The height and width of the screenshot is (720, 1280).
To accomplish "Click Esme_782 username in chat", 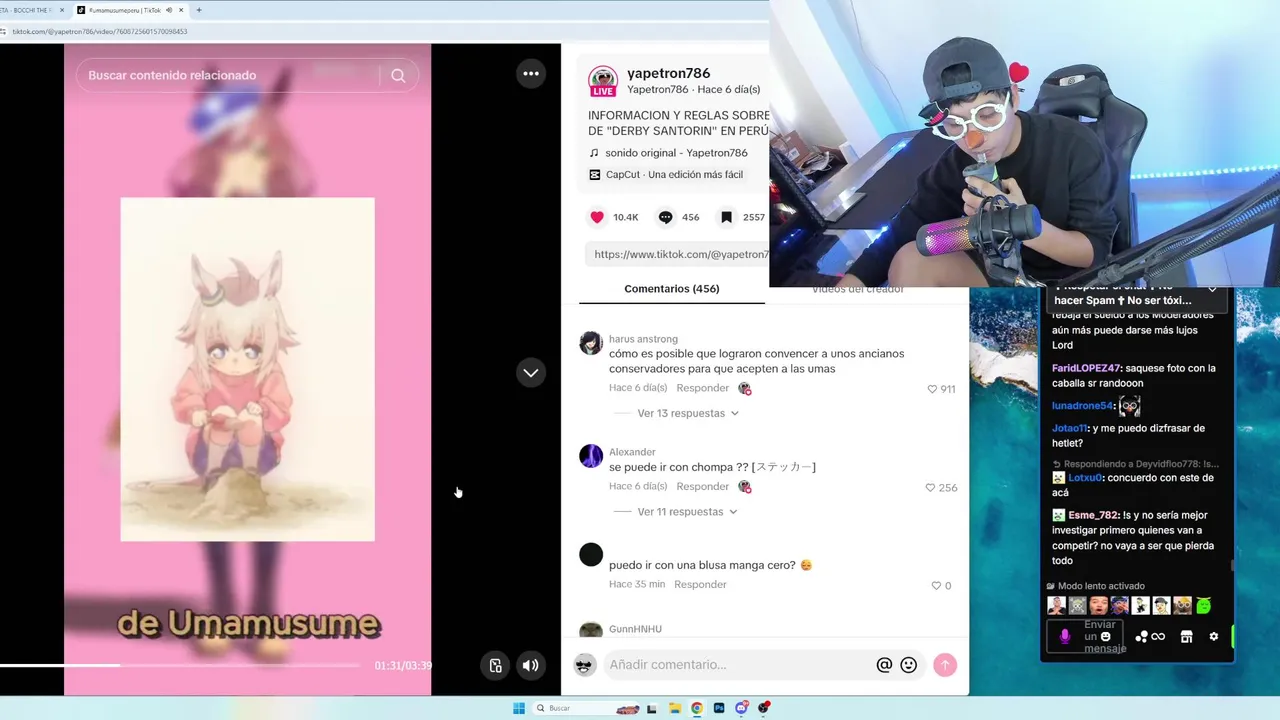I will (1093, 515).
